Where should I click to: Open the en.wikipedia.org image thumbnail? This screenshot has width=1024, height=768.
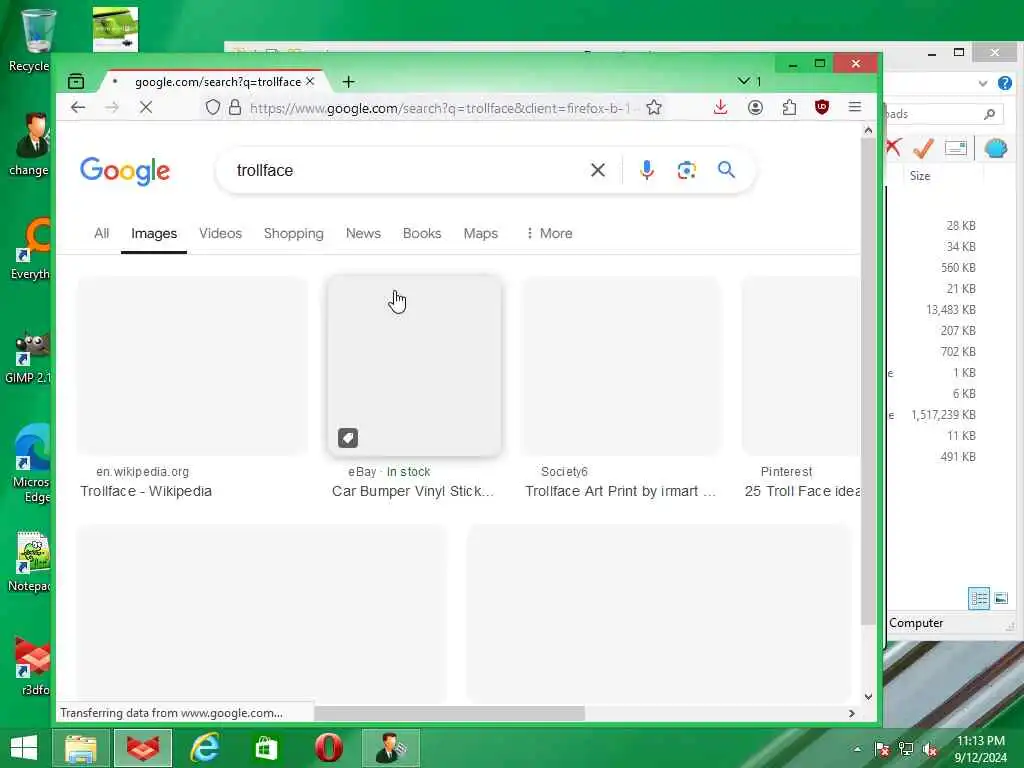point(192,366)
